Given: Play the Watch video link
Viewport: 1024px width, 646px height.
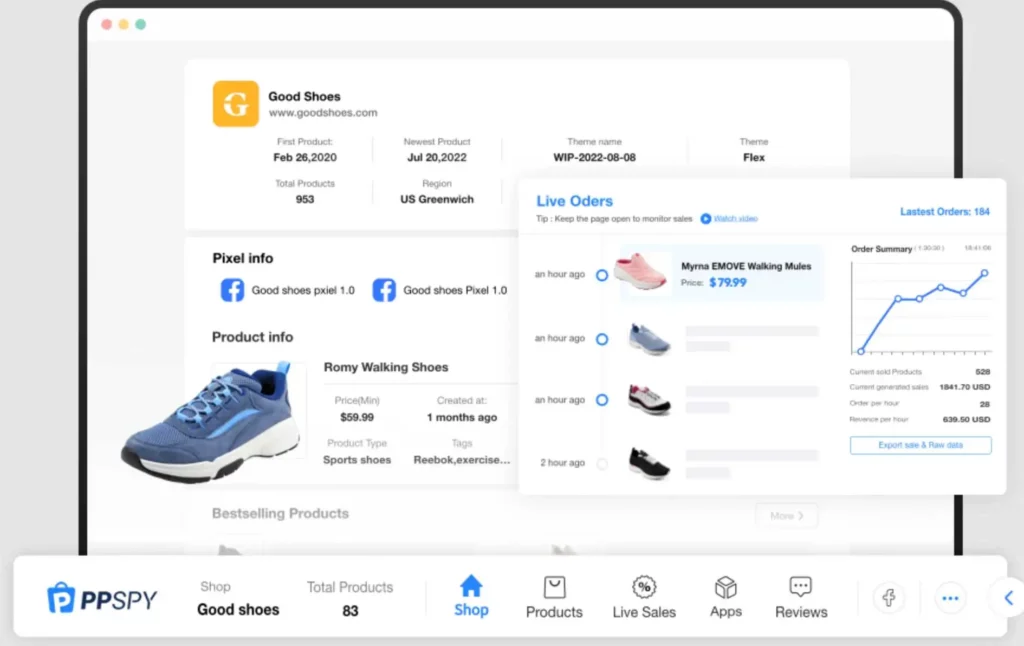Looking at the screenshot, I should click(x=729, y=219).
